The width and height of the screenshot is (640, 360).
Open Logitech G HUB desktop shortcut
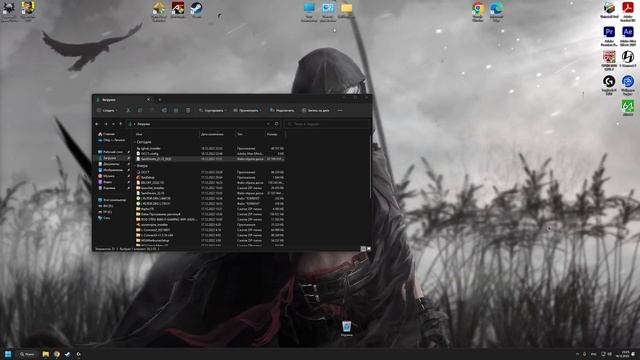click(x=609, y=84)
